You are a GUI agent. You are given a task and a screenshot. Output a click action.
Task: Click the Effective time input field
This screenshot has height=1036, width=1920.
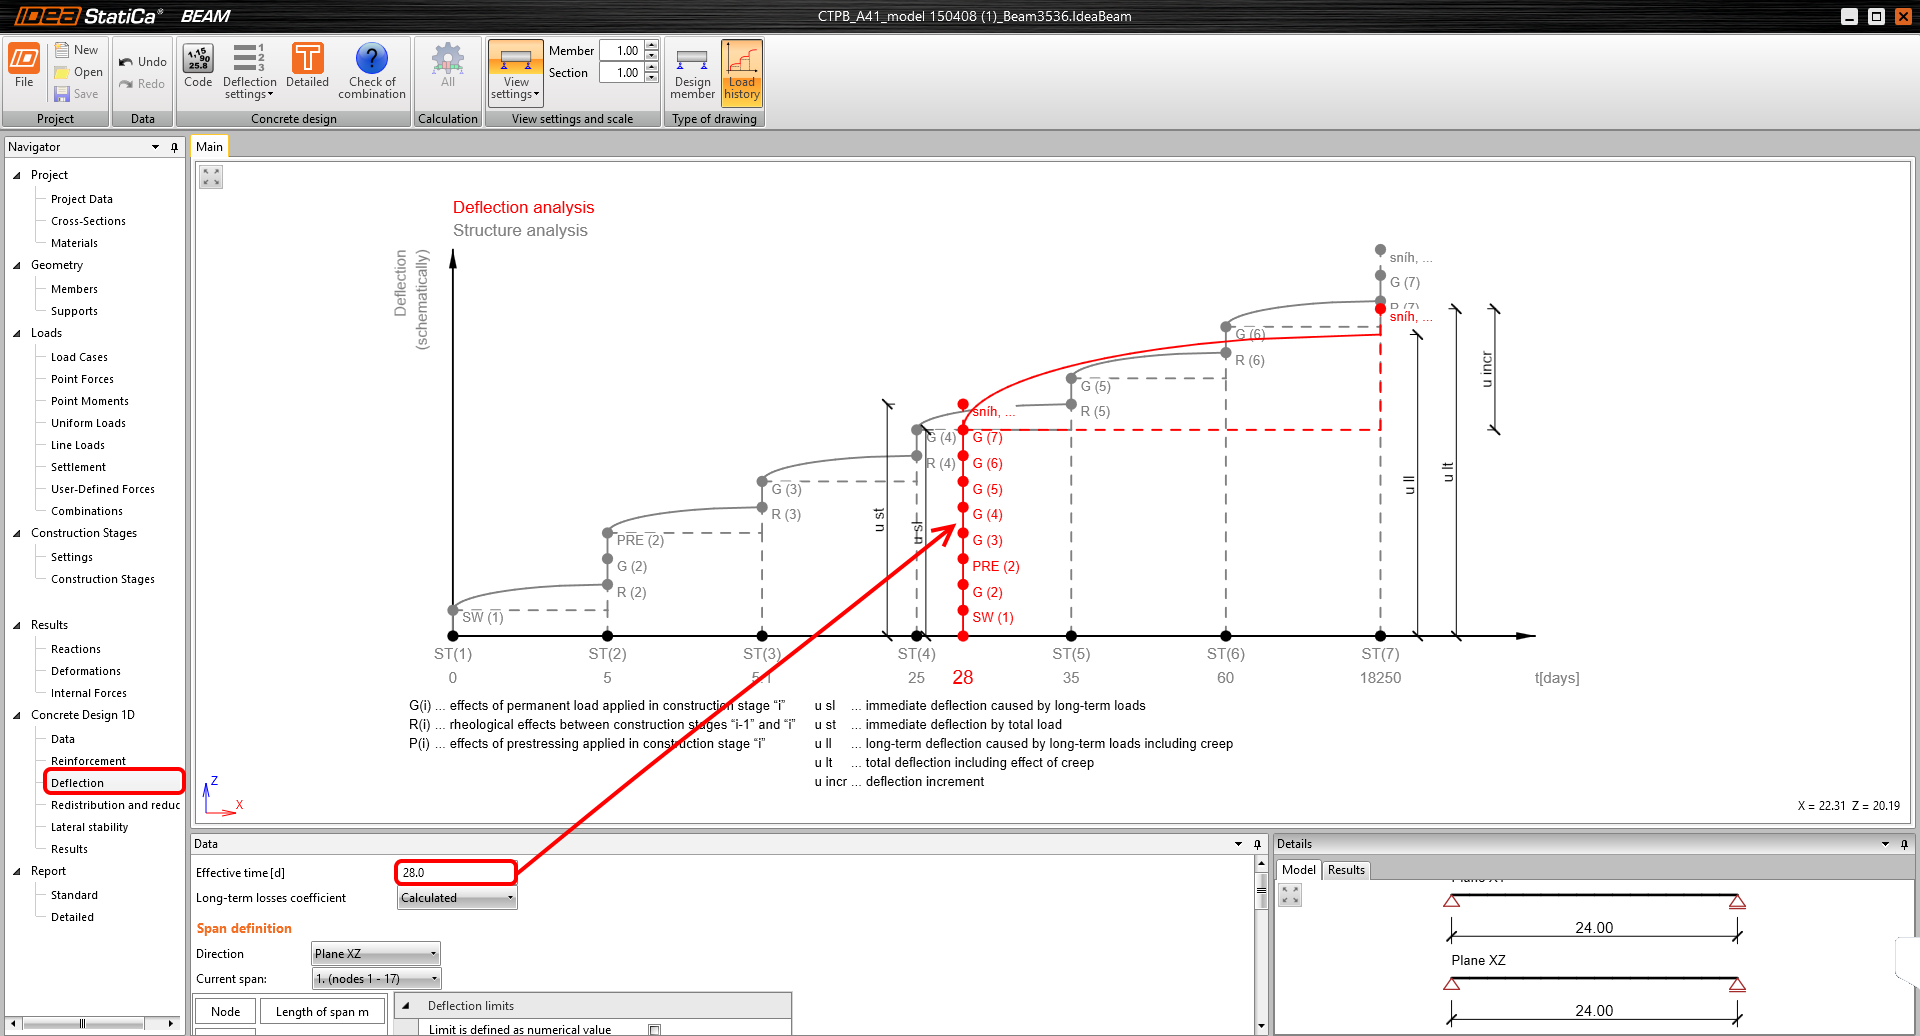click(455, 872)
